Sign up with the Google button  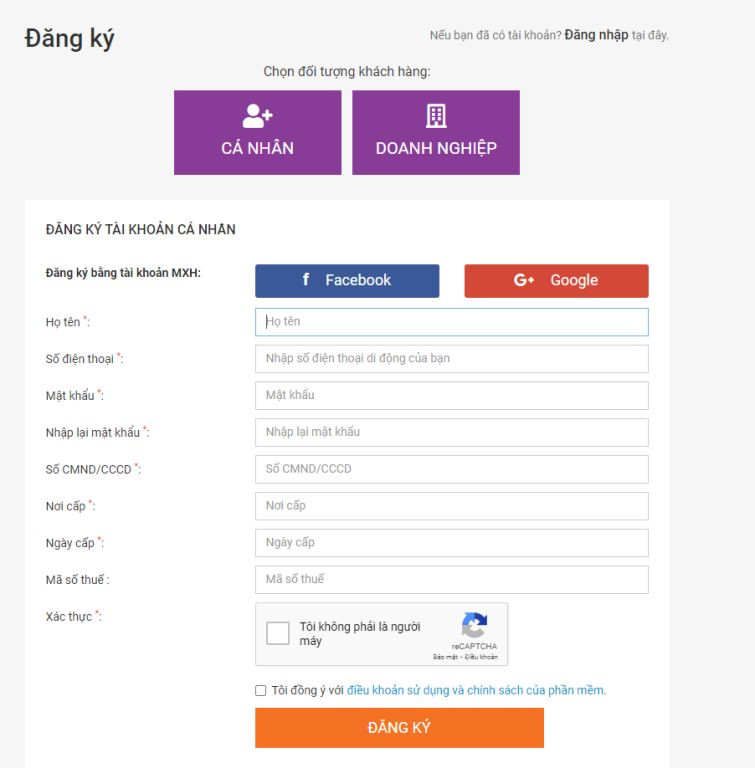coord(556,281)
